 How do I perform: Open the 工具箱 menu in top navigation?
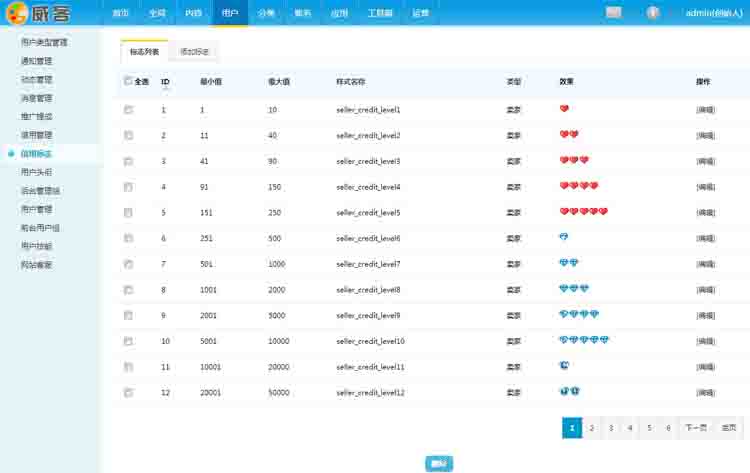379,13
